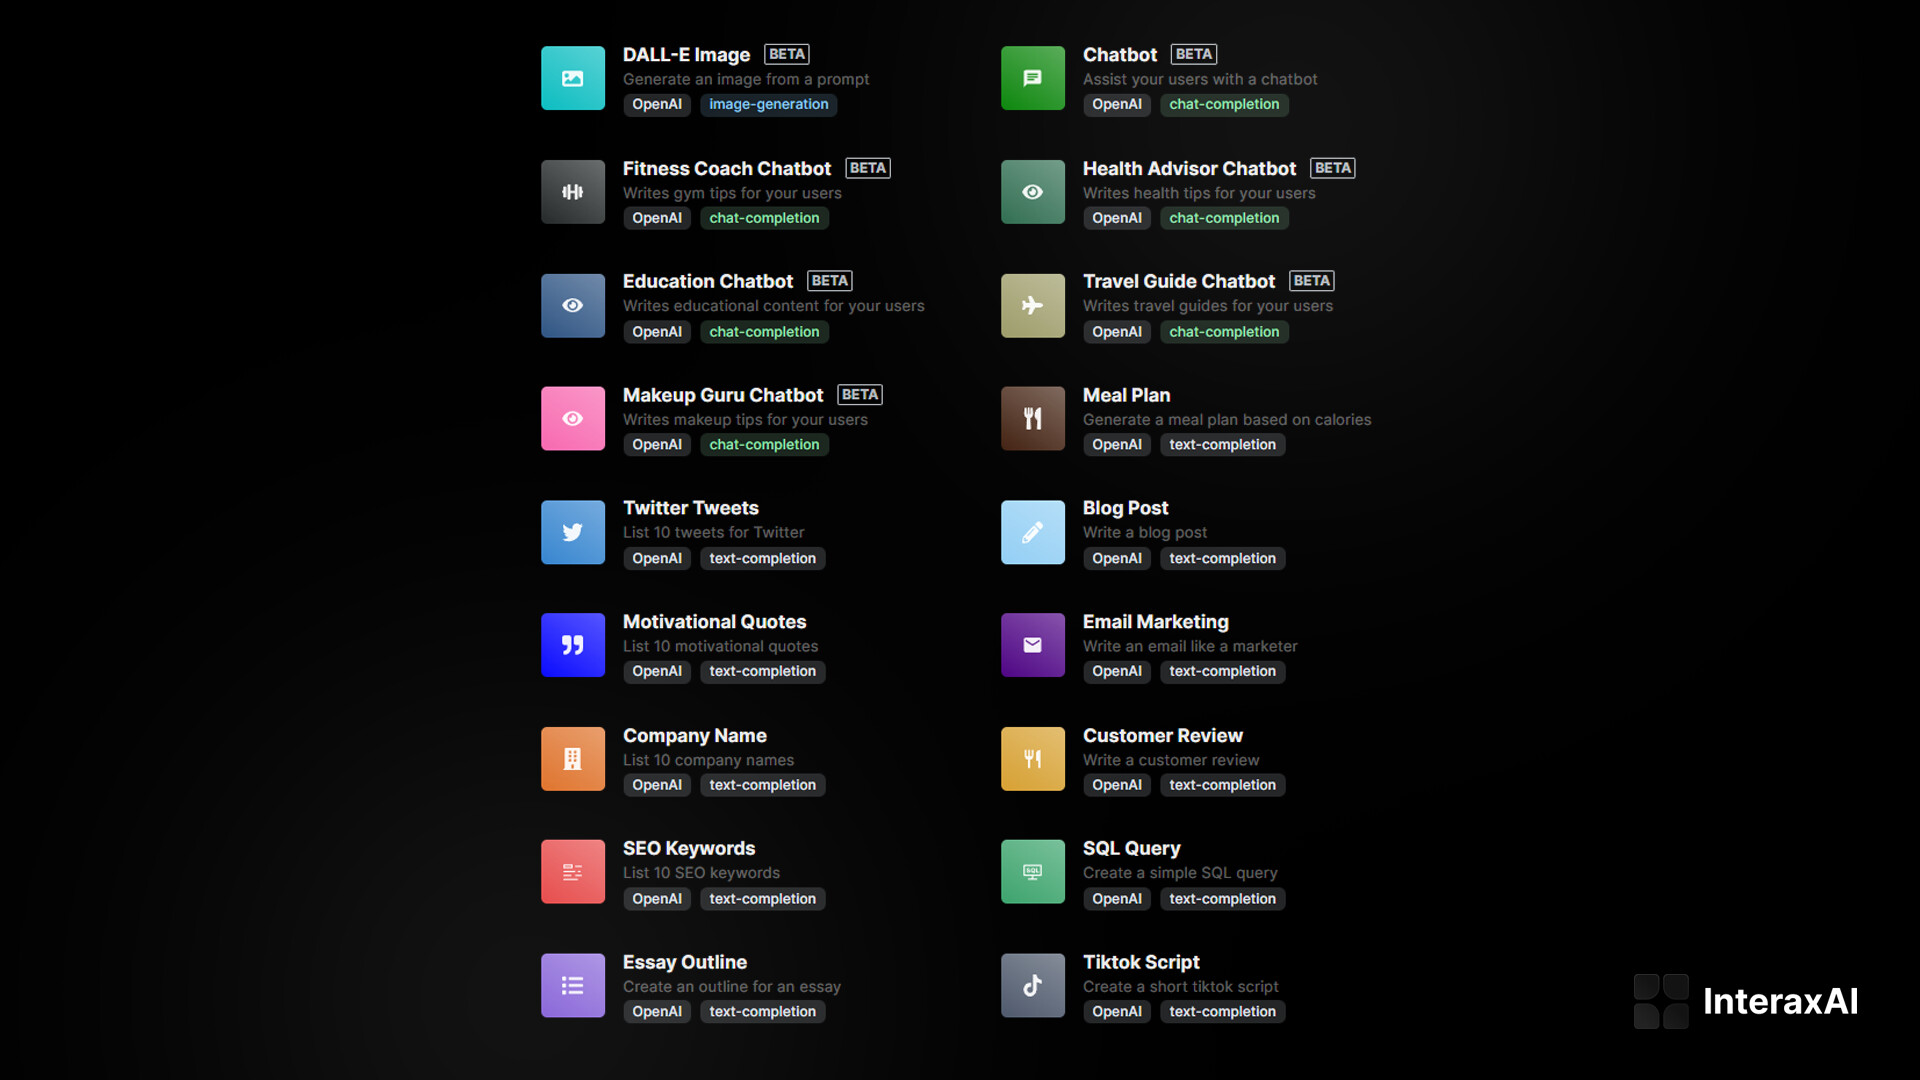Image resolution: width=1920 pixels, height=1080 pixels.
Task: Open the Essay Outline list icon
Action: pyautogui.click(x=572, y=985)
